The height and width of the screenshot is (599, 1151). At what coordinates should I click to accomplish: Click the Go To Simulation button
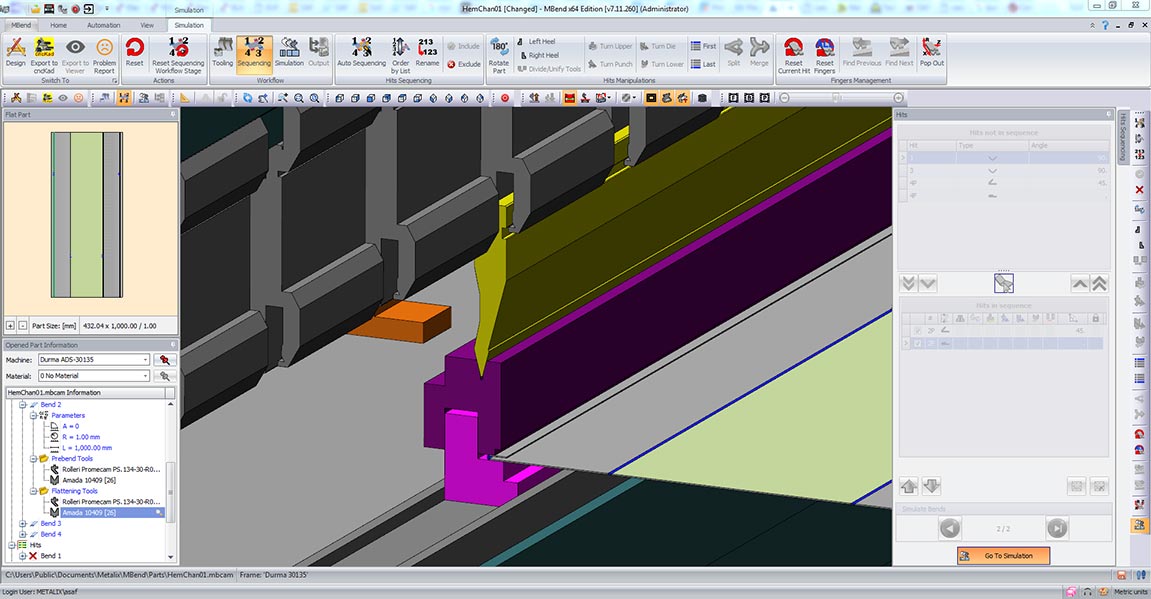click(x=1003, y=555)
